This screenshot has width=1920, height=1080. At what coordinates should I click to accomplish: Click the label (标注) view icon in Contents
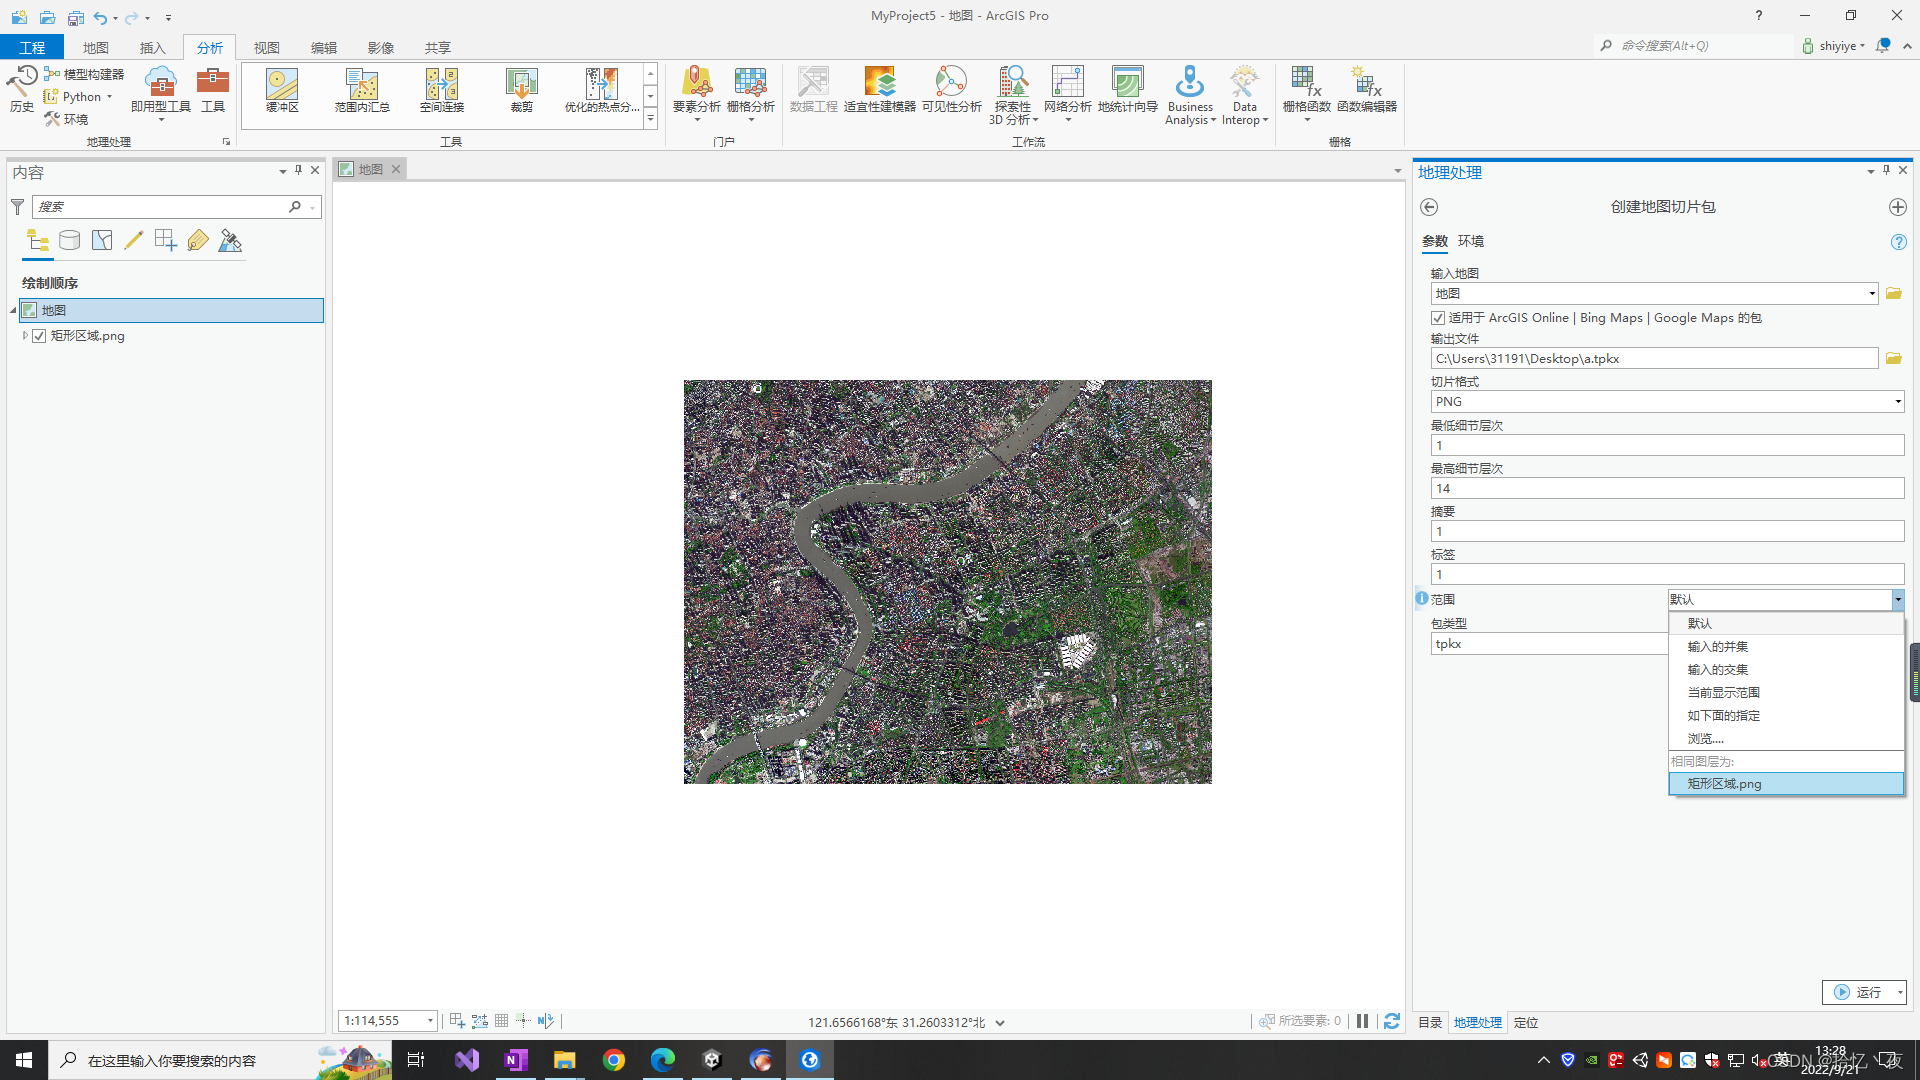coord(197,240)
